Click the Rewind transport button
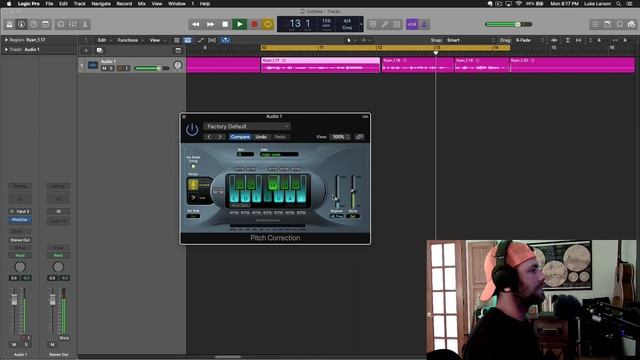Image resolution: width=640 pixels, height=360 pixels. (x=196, y=24)
